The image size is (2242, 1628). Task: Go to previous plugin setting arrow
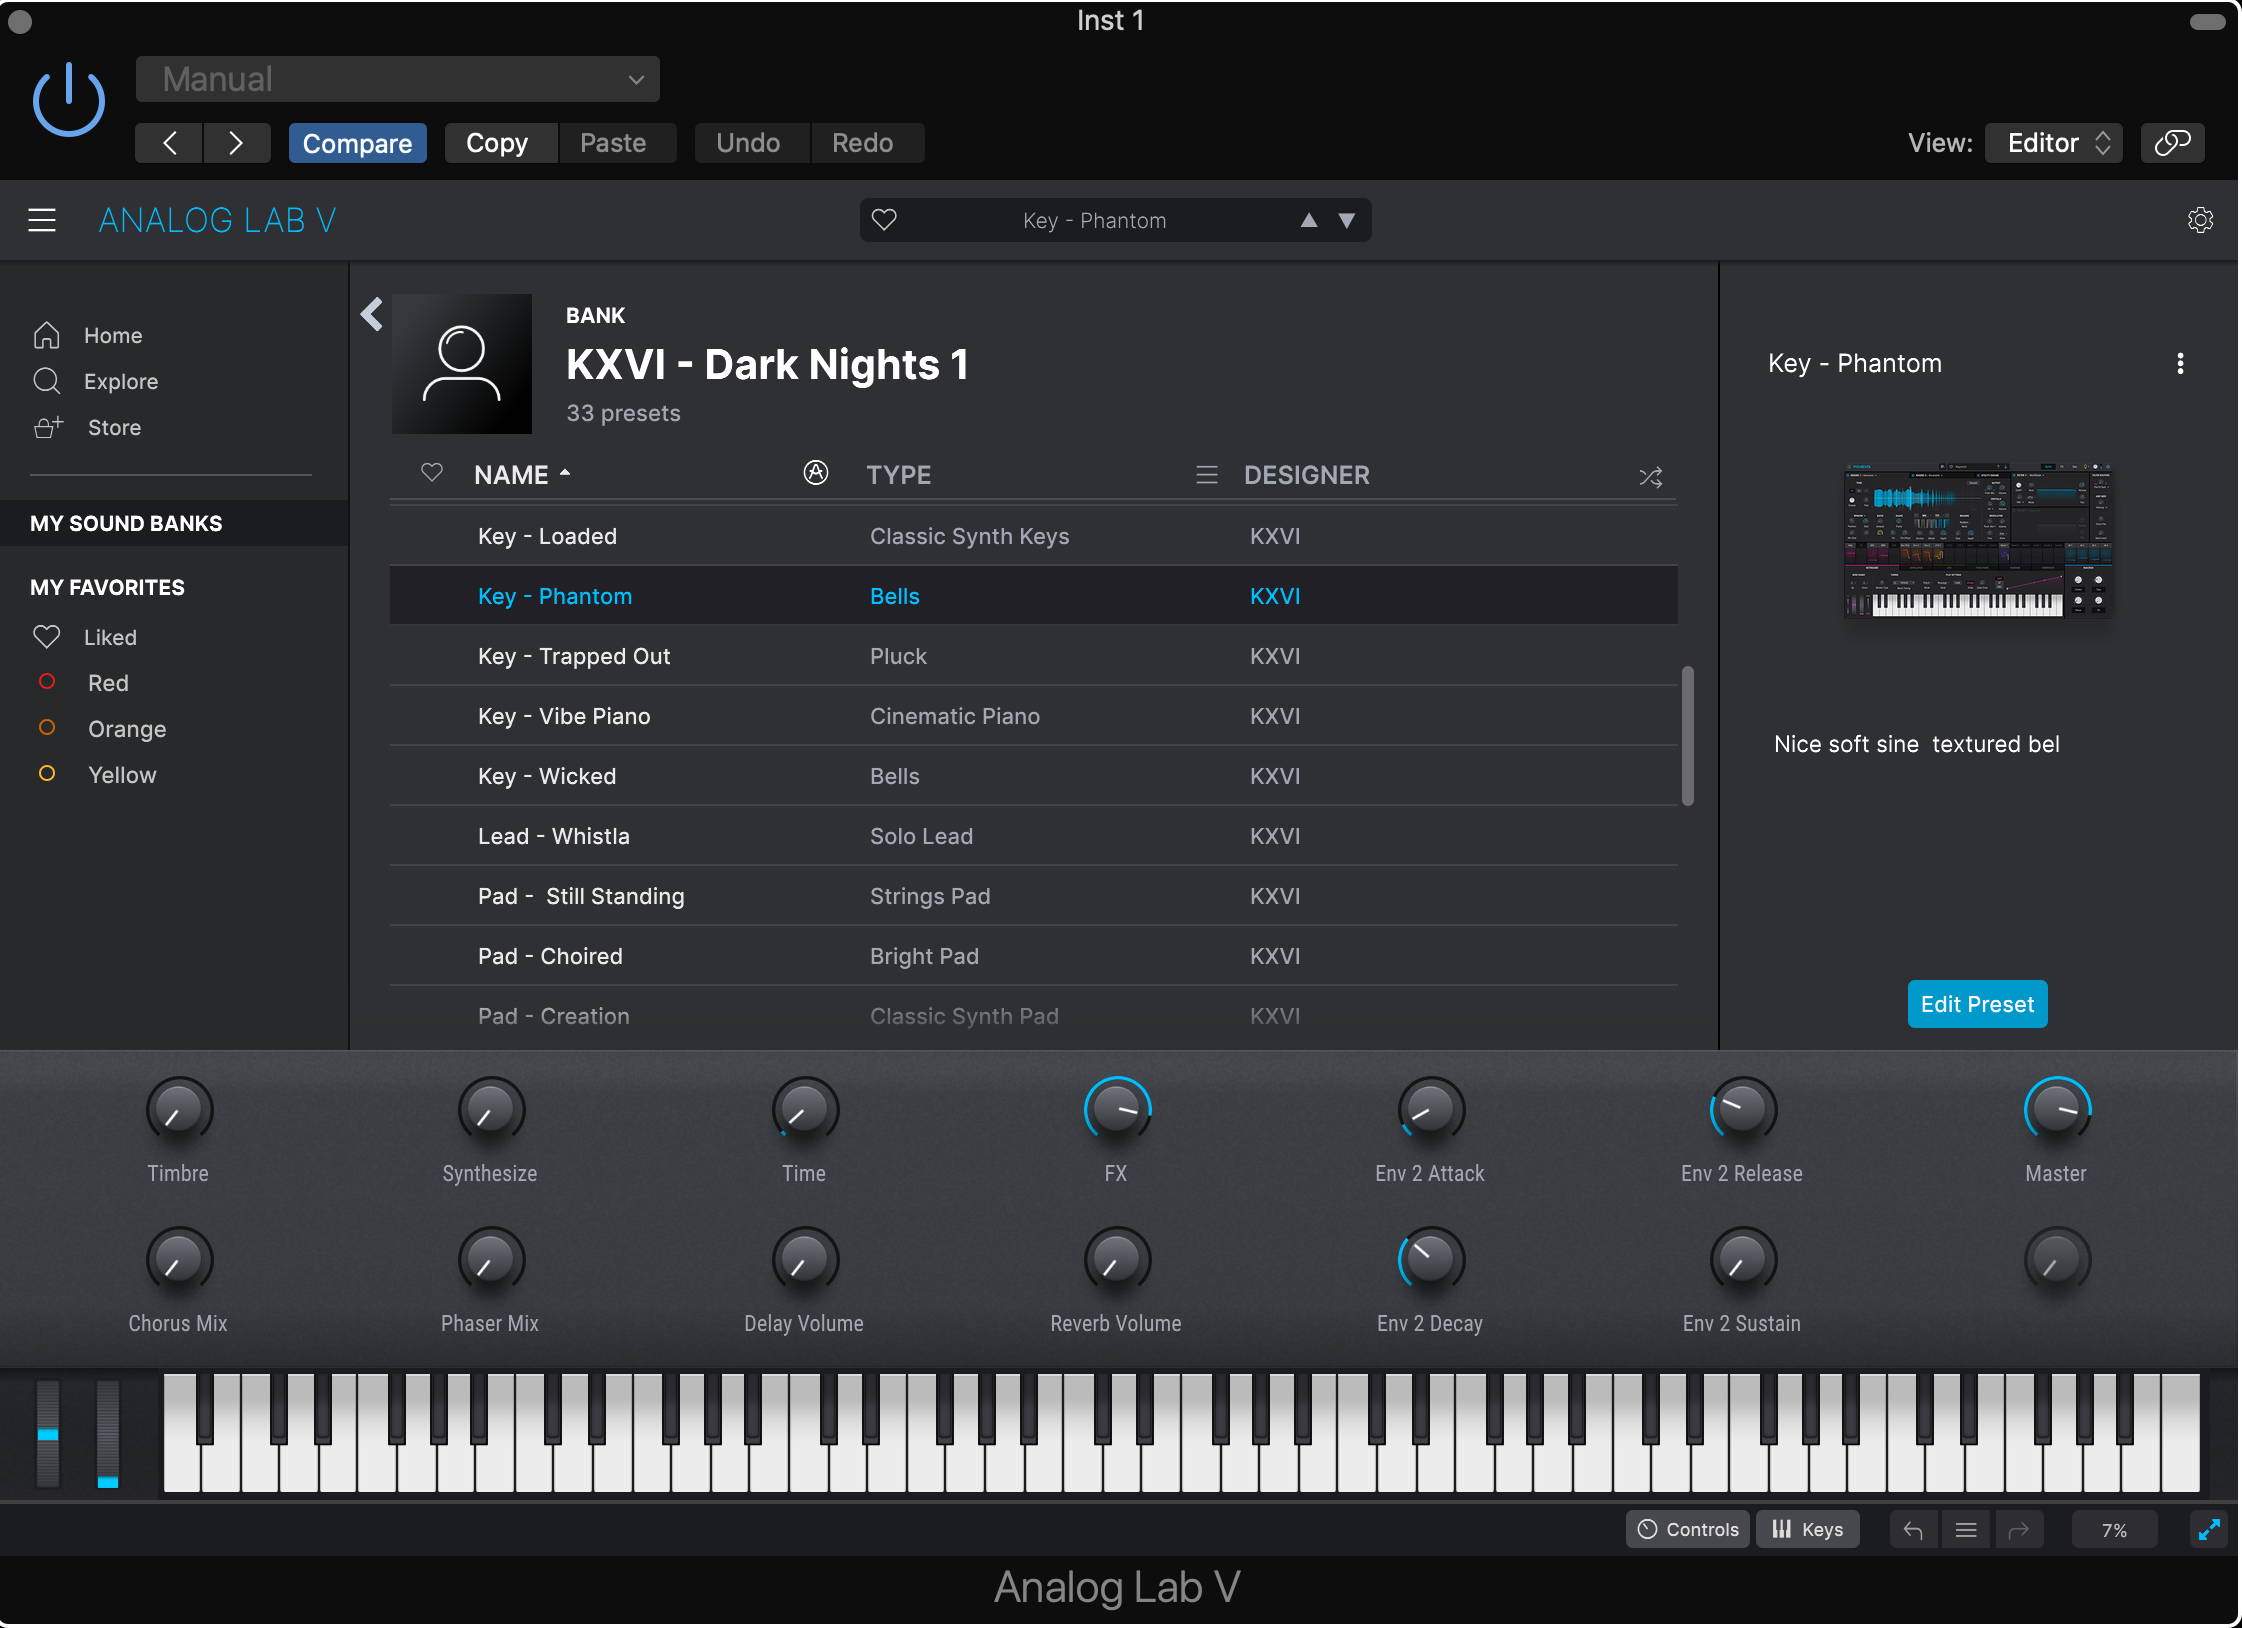pos(169,143)
